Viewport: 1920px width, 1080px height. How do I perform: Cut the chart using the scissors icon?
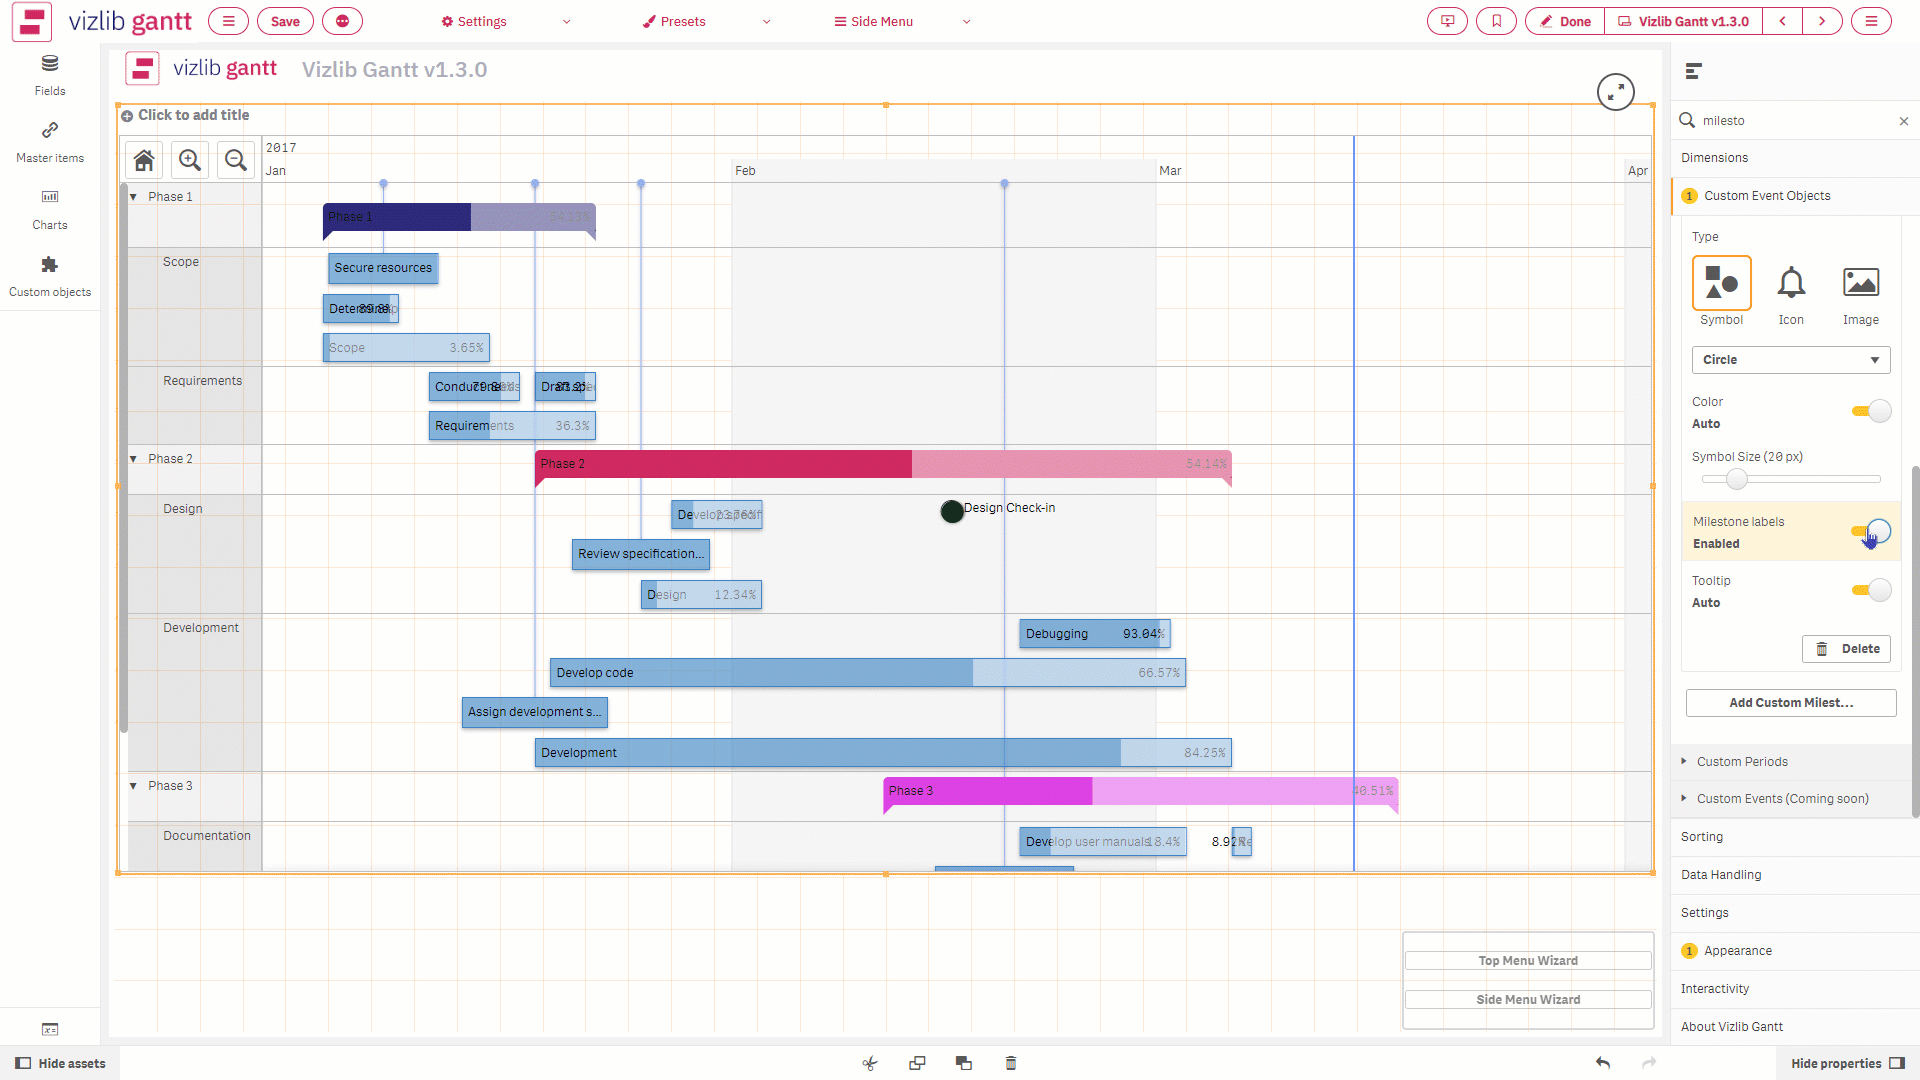[869, 1063]
